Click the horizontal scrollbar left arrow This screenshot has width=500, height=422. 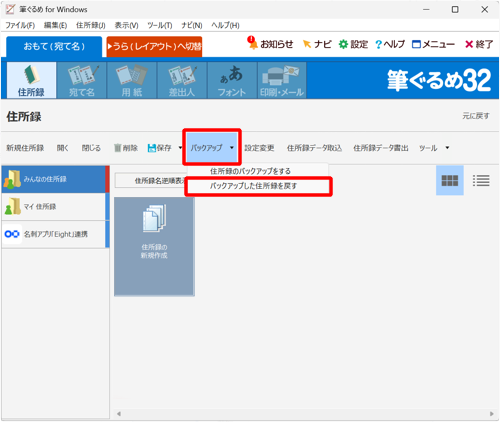[x=119, y=414]
